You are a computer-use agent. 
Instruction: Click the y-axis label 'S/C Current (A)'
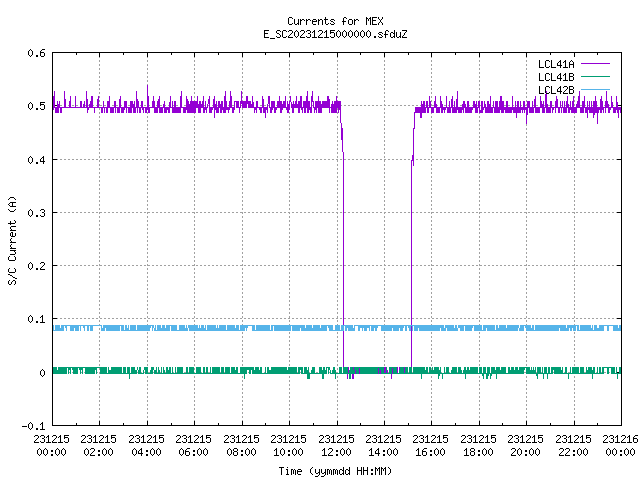click(x=13, y=241)
